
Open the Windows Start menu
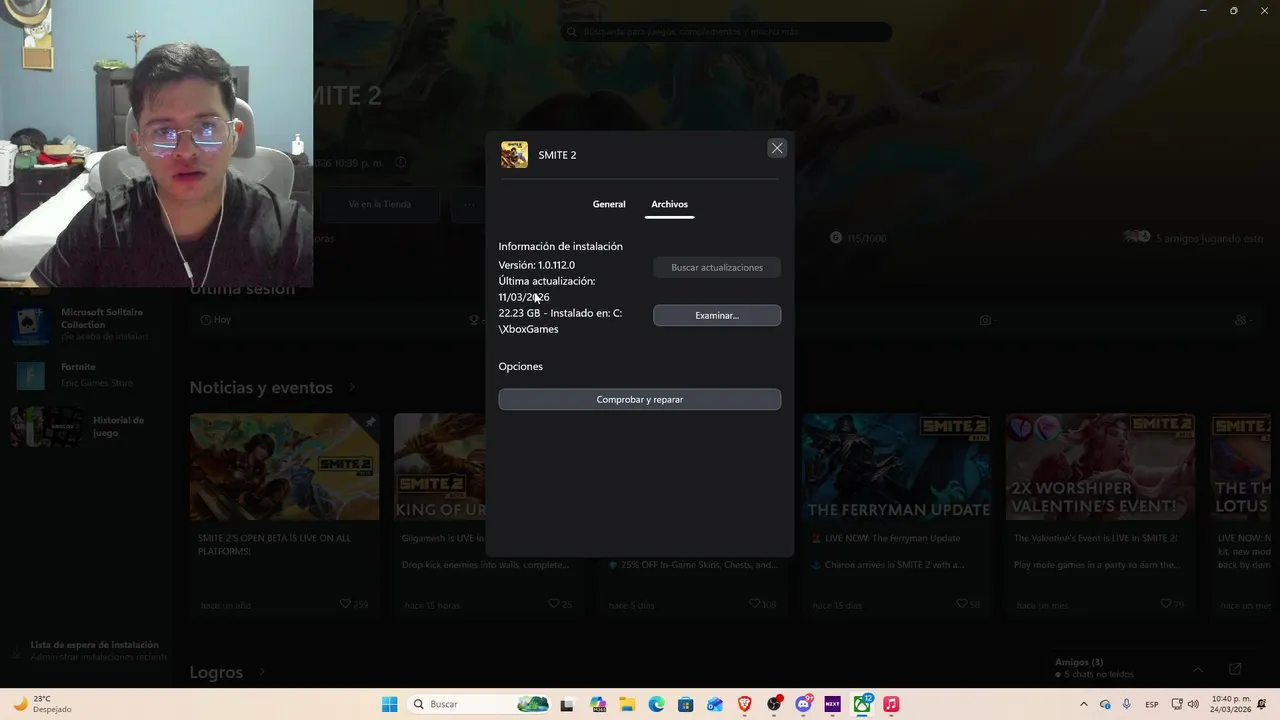click(x=389, y=704)
